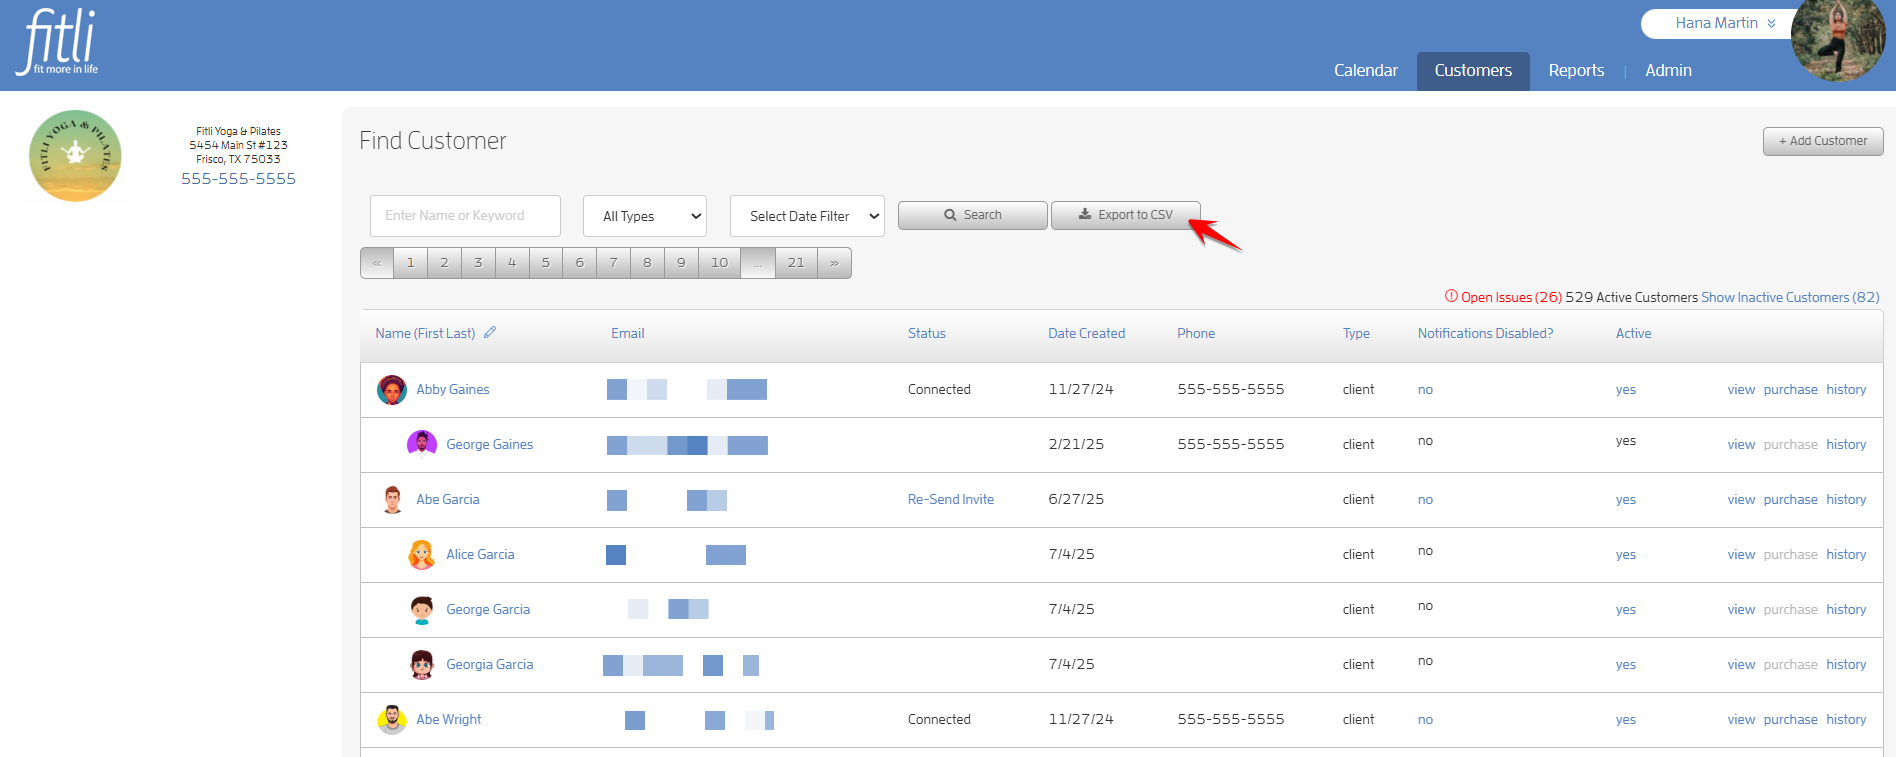
Task: Click view for Alice Garcia
Action: (1741, 555)
